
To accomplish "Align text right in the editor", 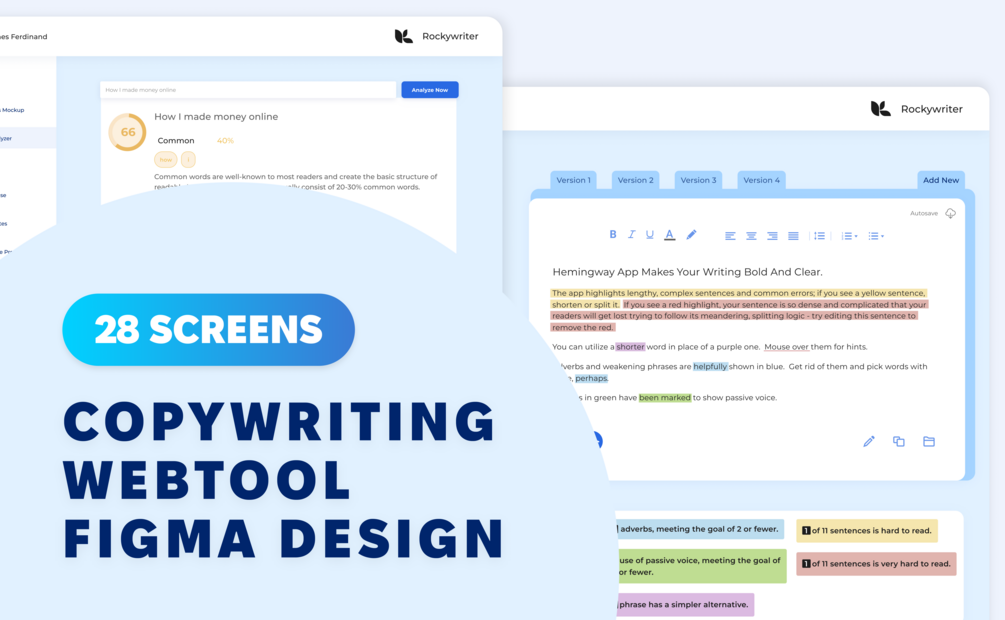I will 772,236.
